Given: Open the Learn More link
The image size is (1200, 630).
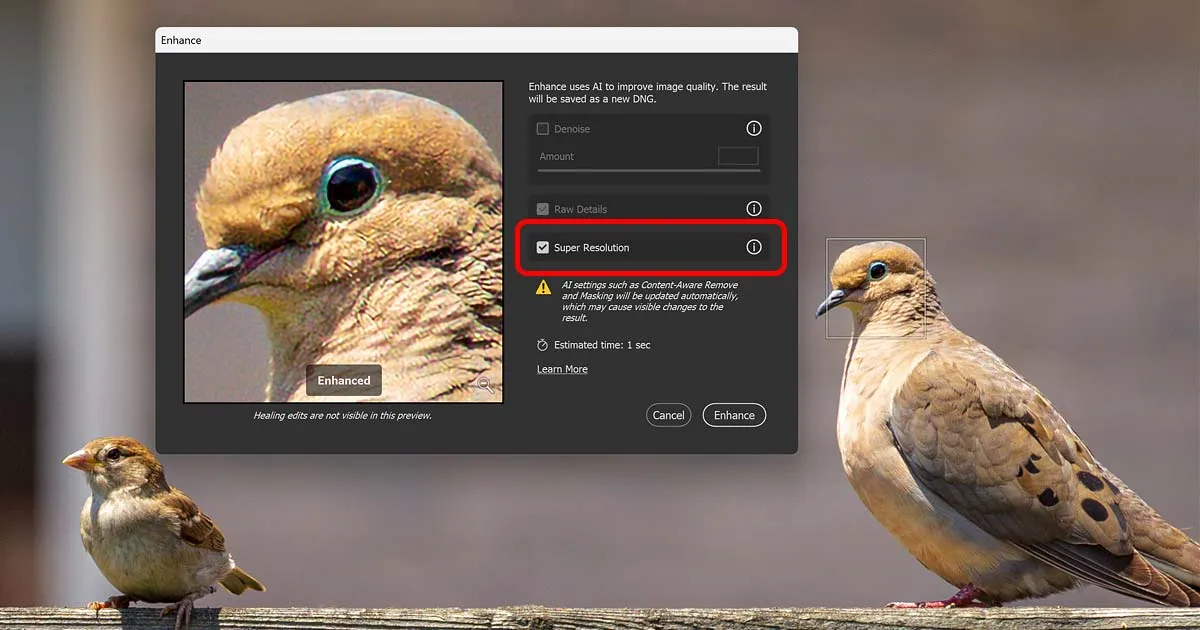Looking at the screenshot, I should pos(562,369).
